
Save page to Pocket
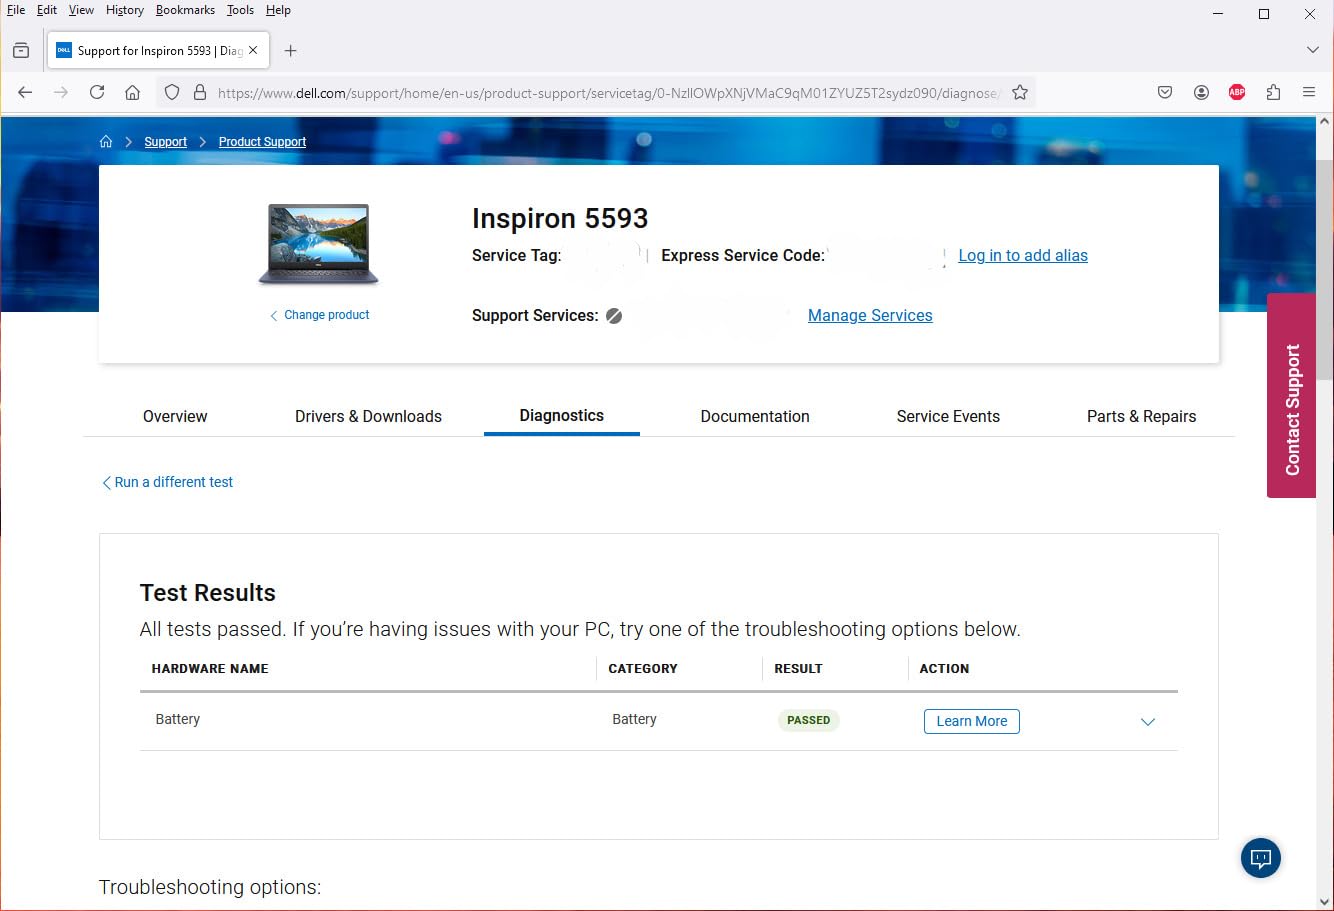click(x=1165, y=92)
